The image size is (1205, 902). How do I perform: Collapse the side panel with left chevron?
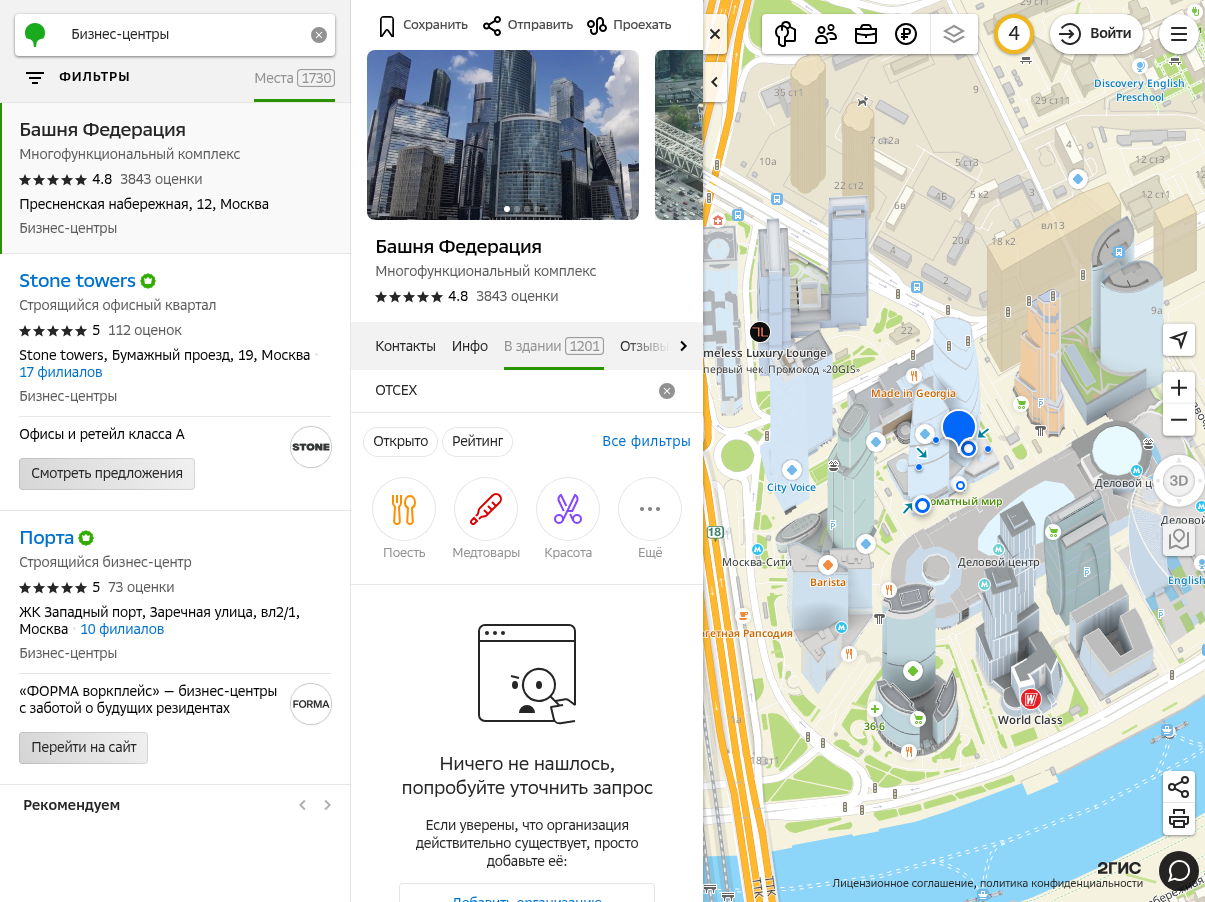pyautogui.click(x=715, y=81)
